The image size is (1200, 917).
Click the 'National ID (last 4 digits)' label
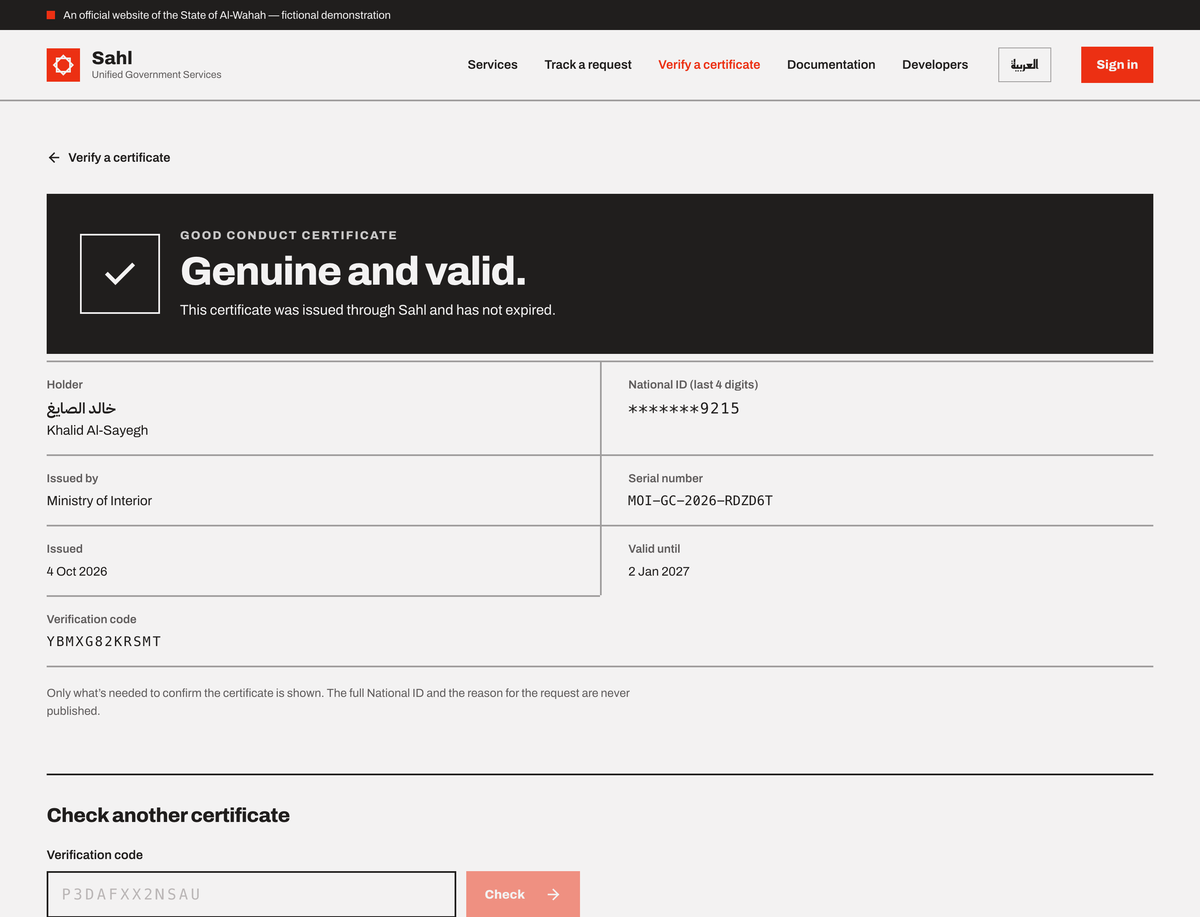tap(693, 385)
